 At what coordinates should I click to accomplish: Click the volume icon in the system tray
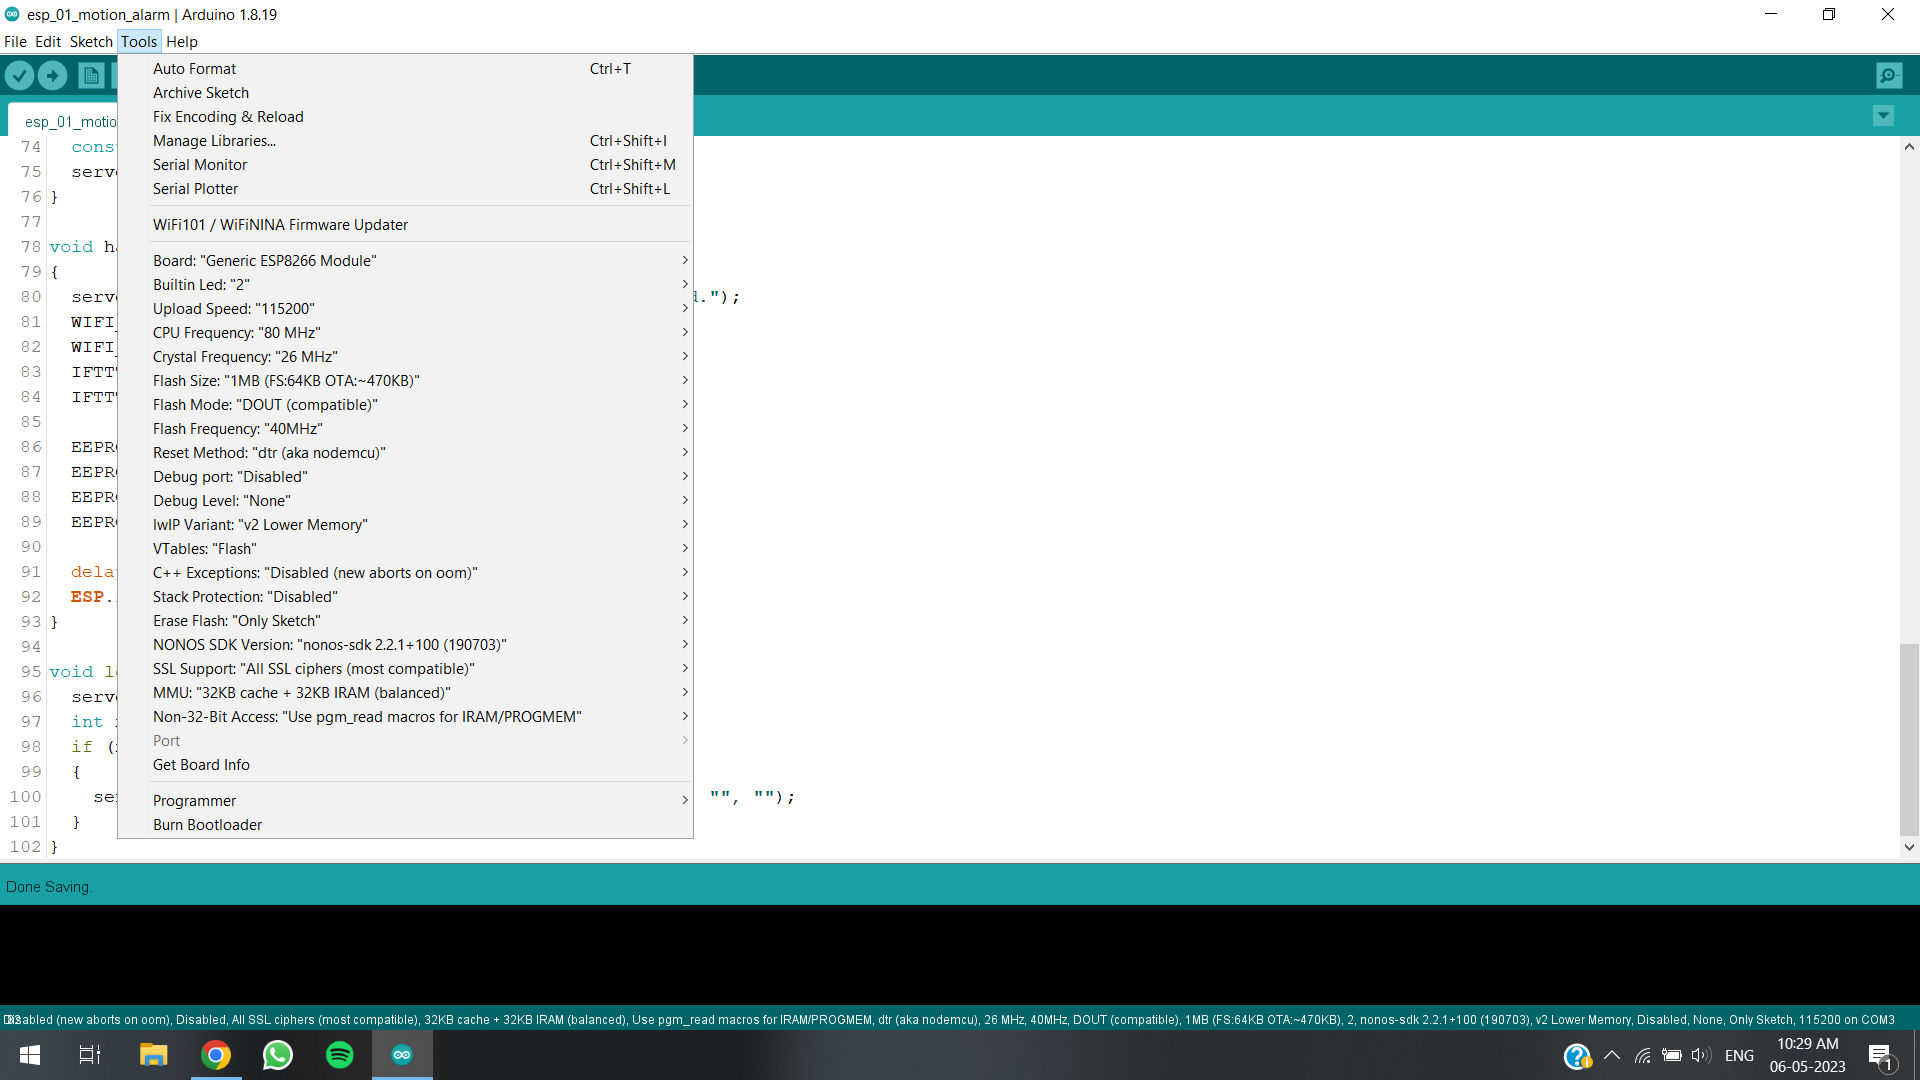tap(1701, 1054)
